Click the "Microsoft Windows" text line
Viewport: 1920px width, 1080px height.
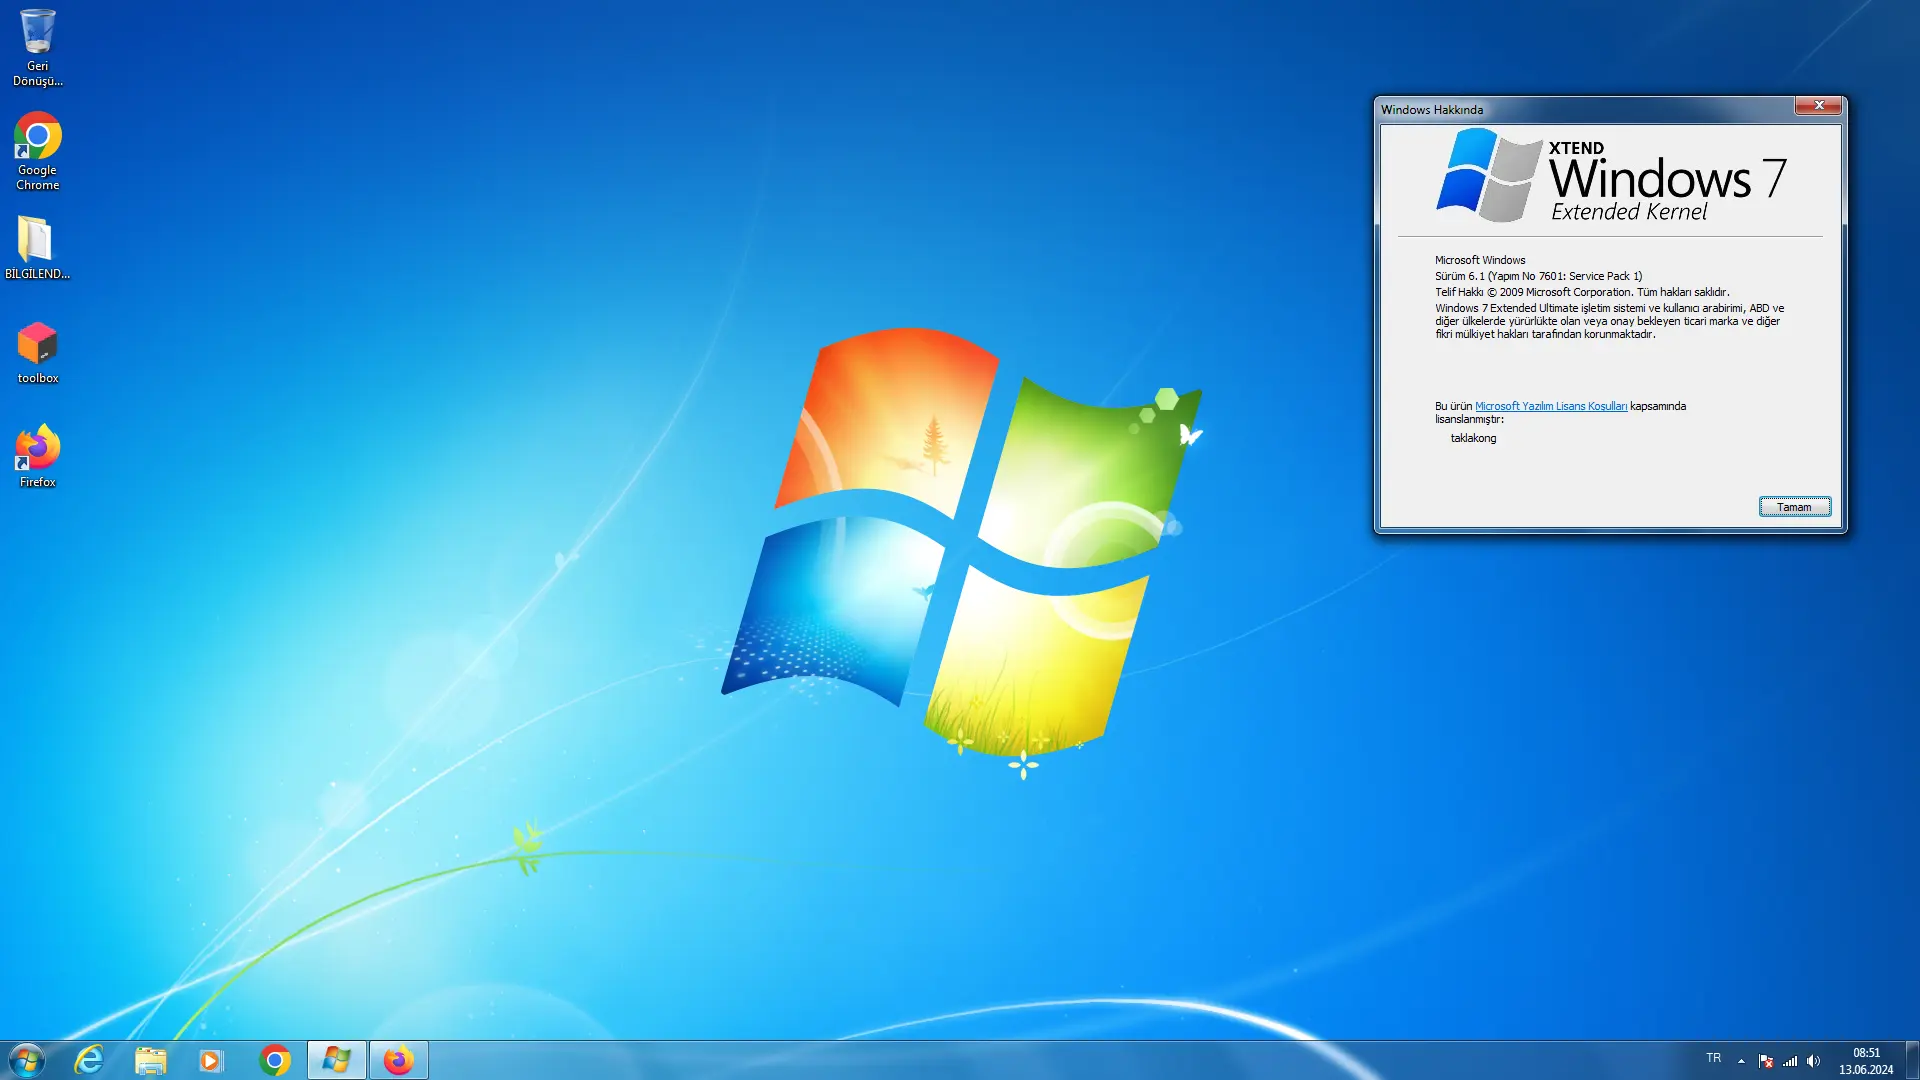click(x=1480, y=260)
